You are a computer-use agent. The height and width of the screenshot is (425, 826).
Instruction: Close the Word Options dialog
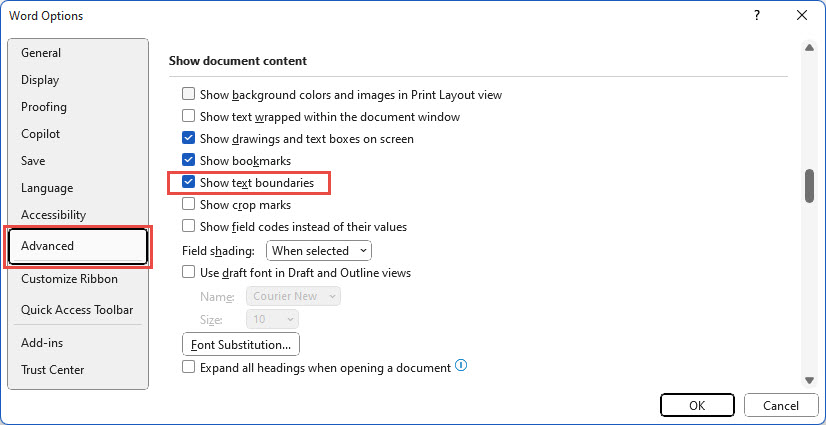click(802, 16)
